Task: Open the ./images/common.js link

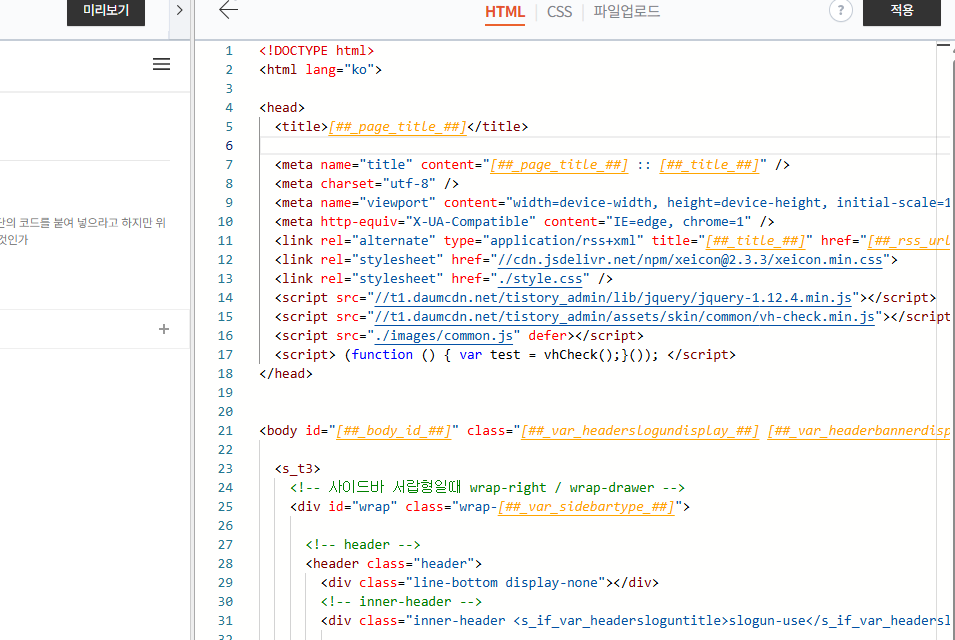Action: (x=443, y=336)
